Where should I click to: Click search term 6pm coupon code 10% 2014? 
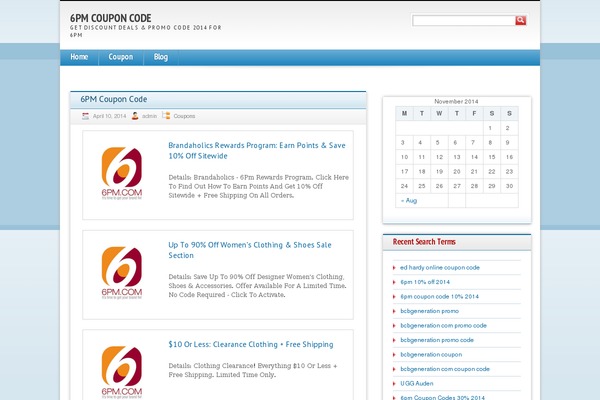tap(439, 297)
